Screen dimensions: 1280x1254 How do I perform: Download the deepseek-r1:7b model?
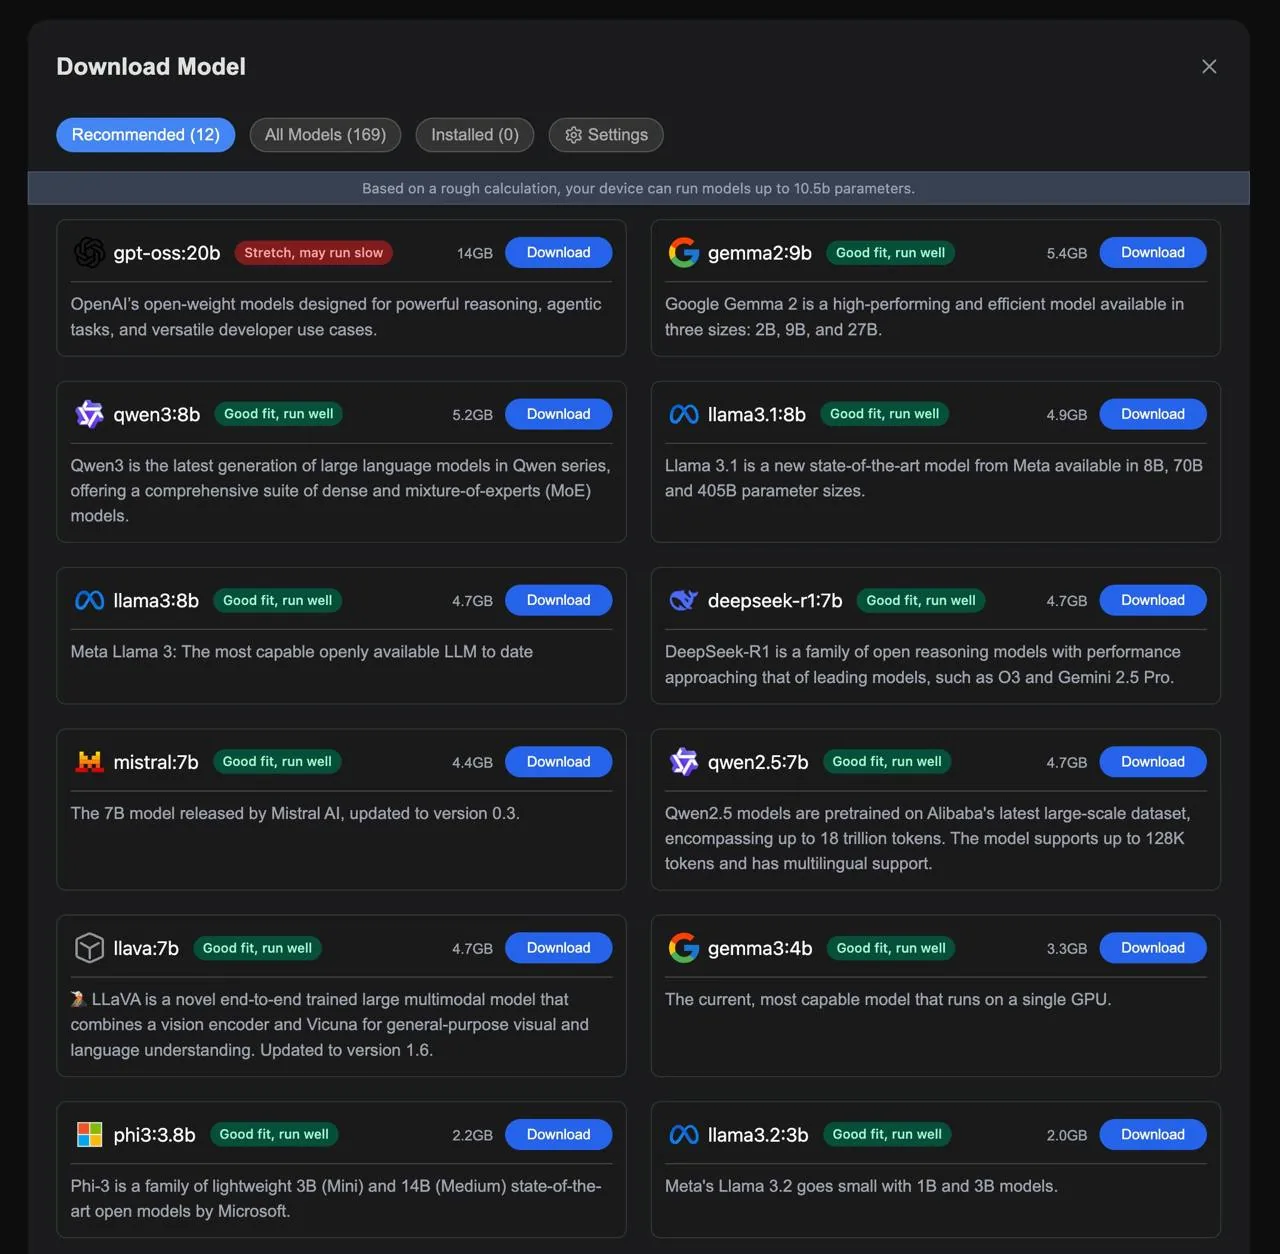point(1153,600)
